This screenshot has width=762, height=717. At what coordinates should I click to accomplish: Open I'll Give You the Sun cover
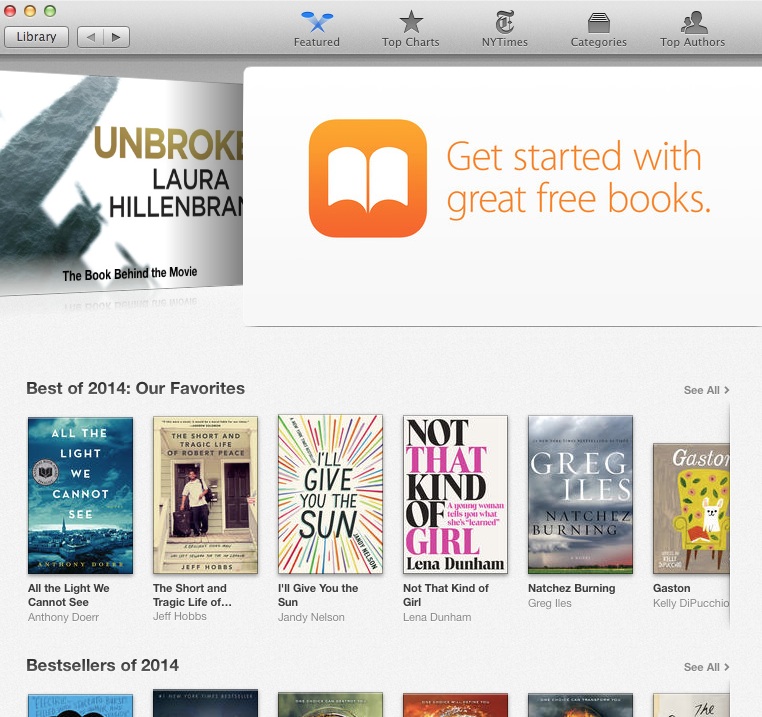tap(330, 494)
